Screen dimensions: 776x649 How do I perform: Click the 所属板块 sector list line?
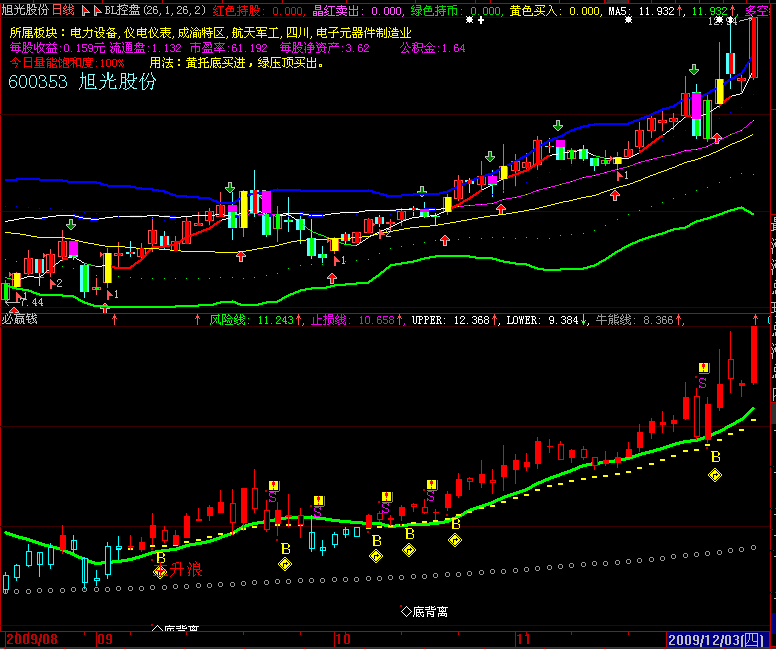(210, 33)
